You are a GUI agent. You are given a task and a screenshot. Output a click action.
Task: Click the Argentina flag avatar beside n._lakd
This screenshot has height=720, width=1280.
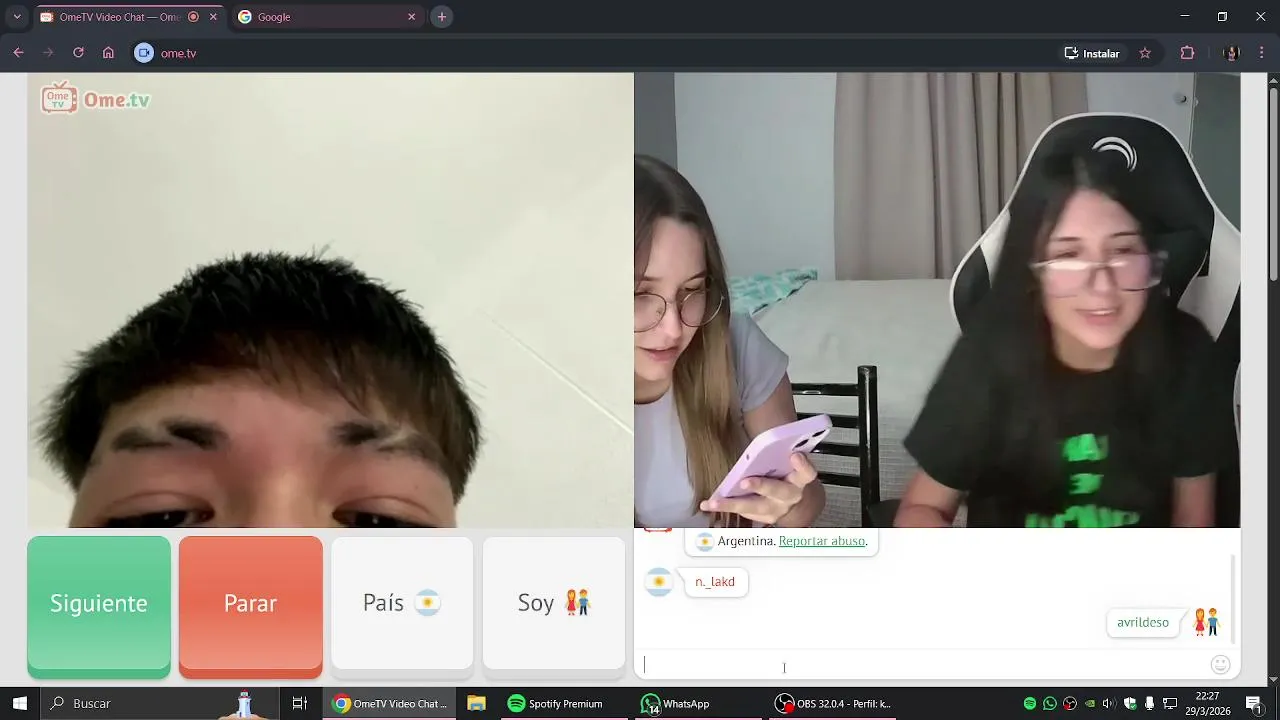[659, 582]
